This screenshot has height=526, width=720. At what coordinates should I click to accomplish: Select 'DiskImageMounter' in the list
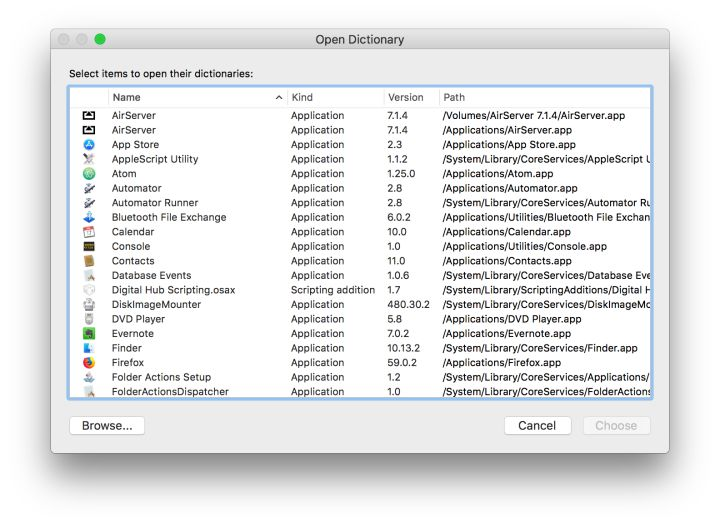point(157,305)
